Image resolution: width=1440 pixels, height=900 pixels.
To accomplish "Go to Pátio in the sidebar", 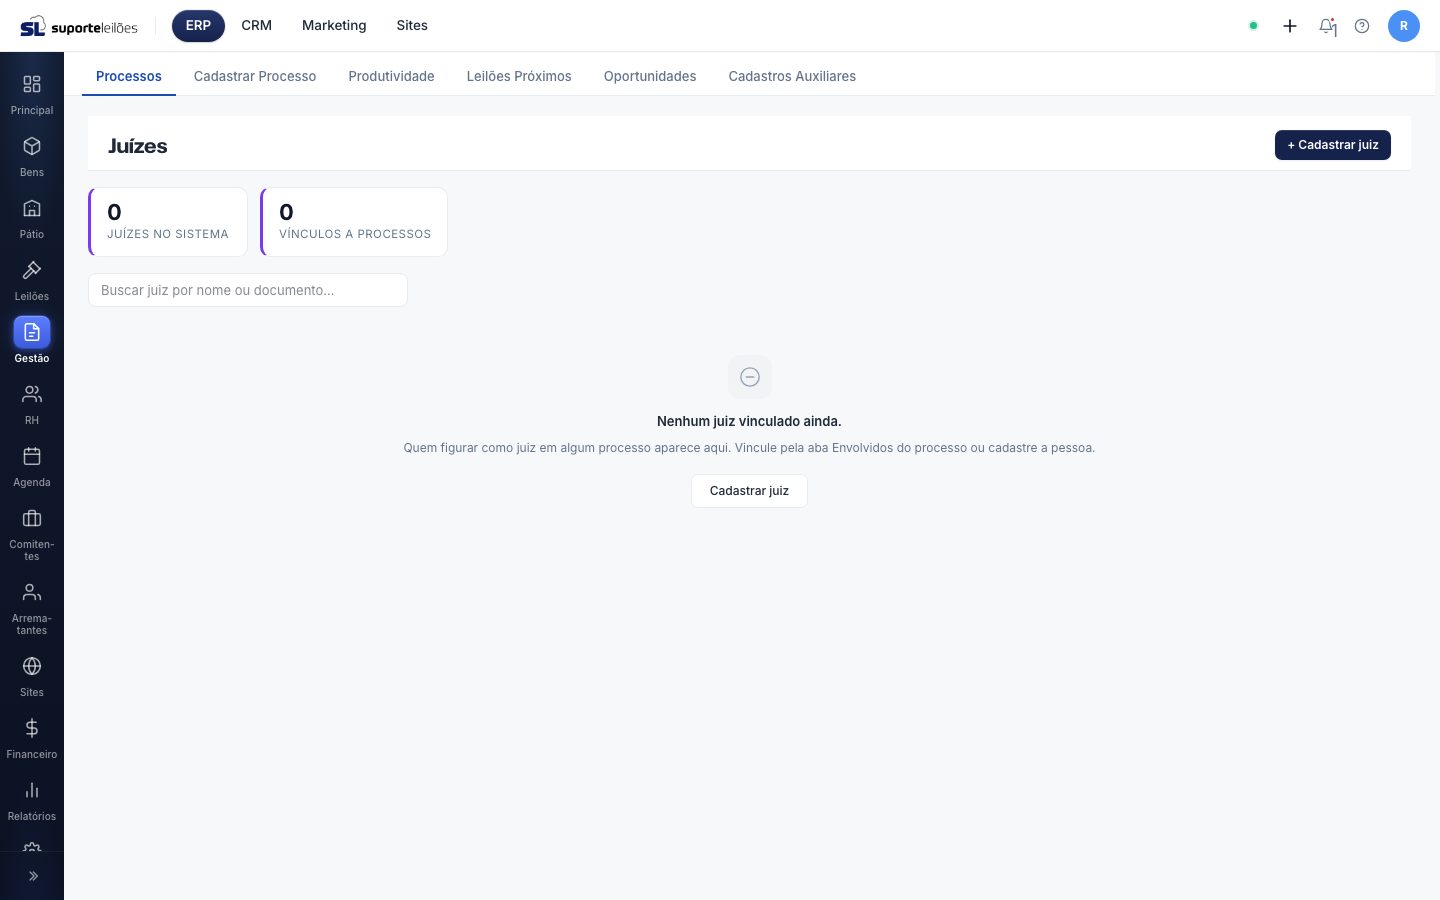I will [32, 219].
